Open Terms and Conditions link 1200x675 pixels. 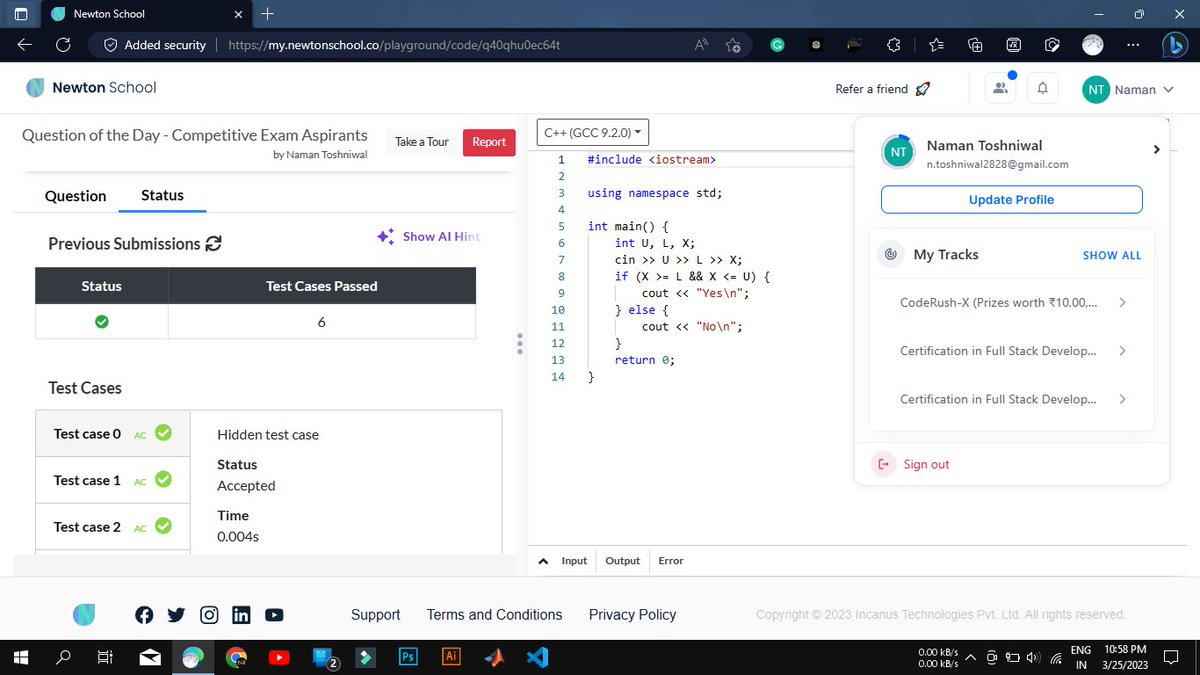(x=494, y=615)
